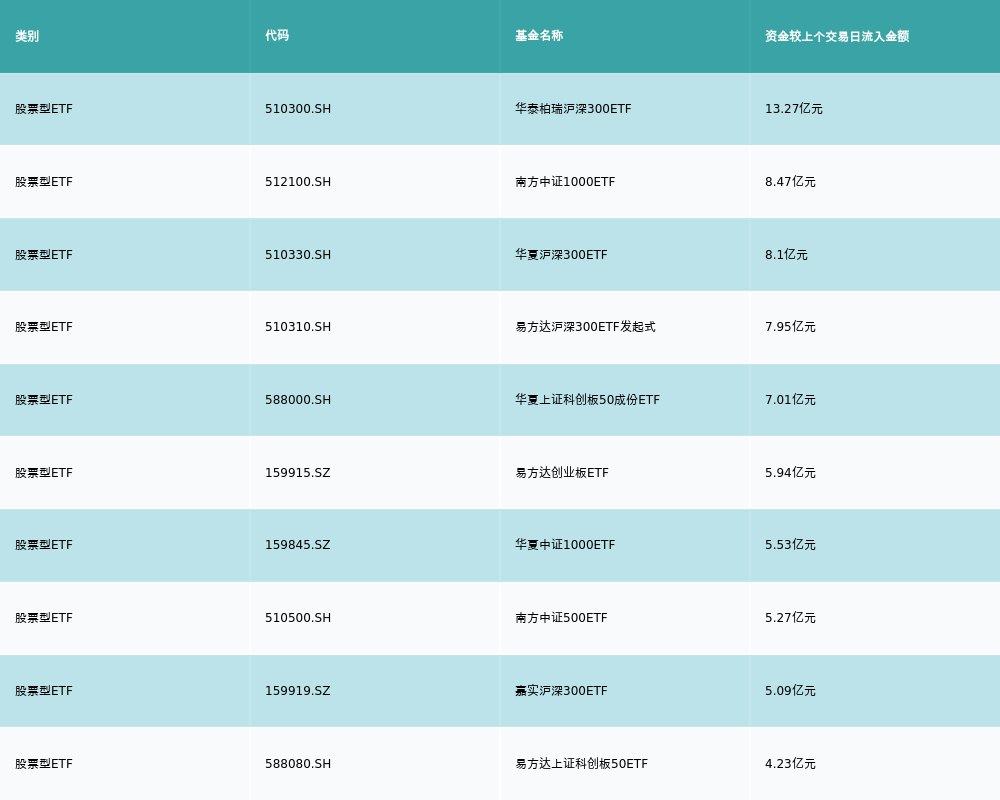Select inflow value 5.94亿元
The height and width of the screenshot is (800, 1000).
(790, 473)
